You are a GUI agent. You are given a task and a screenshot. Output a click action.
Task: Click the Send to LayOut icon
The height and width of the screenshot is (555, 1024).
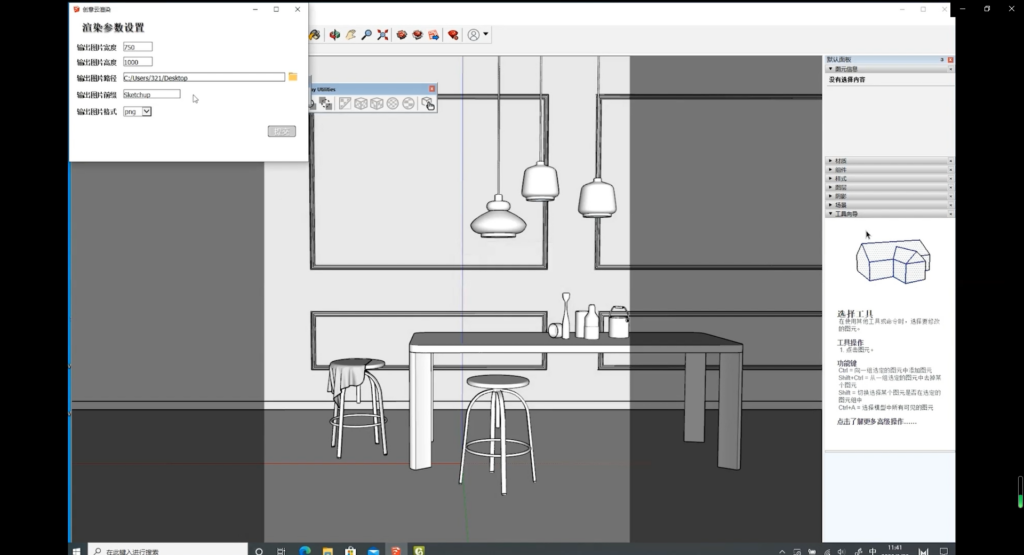434,35
